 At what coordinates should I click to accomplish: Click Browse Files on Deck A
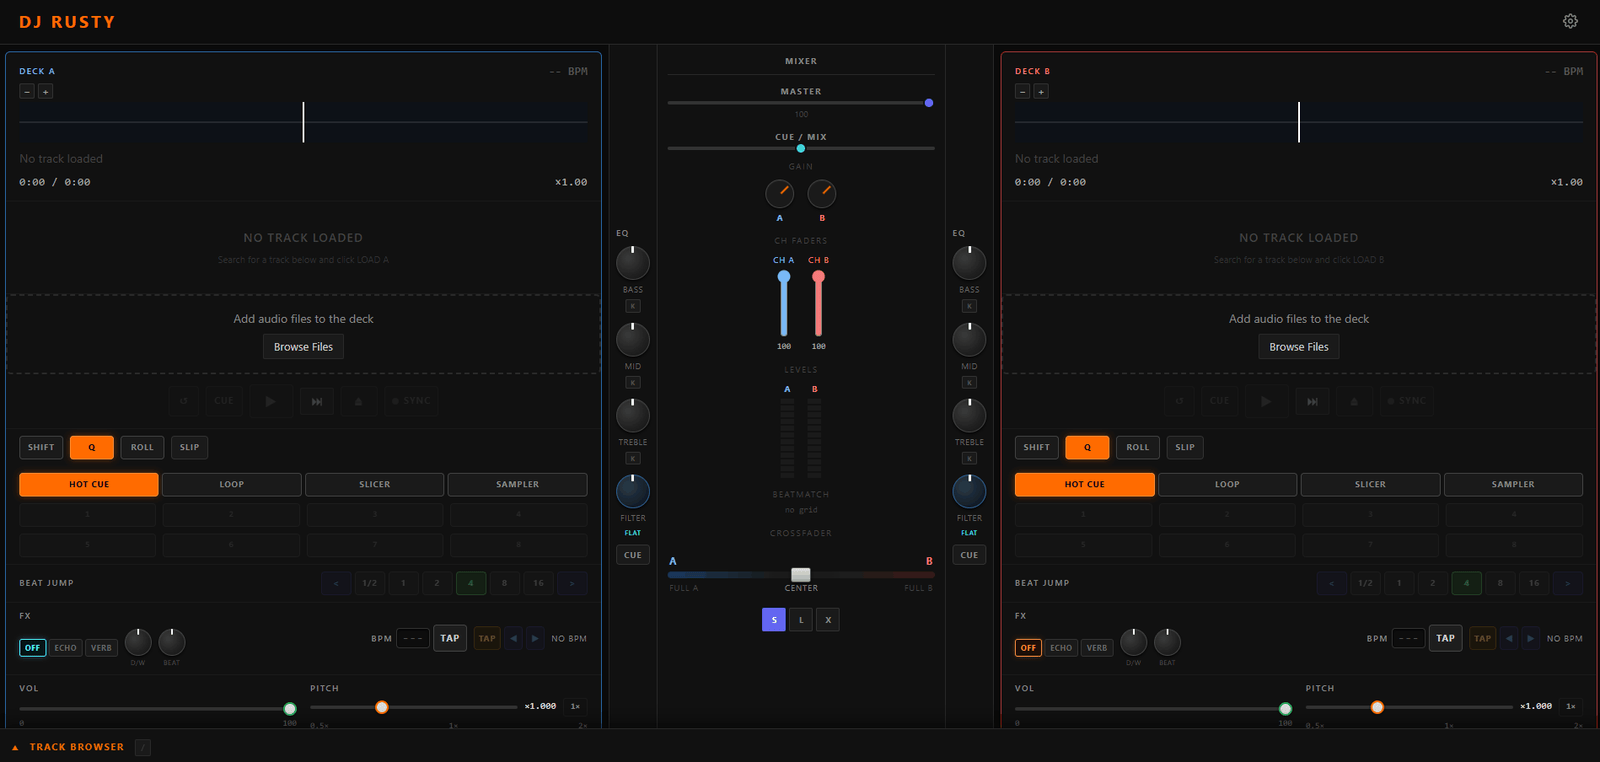(304, 347)
